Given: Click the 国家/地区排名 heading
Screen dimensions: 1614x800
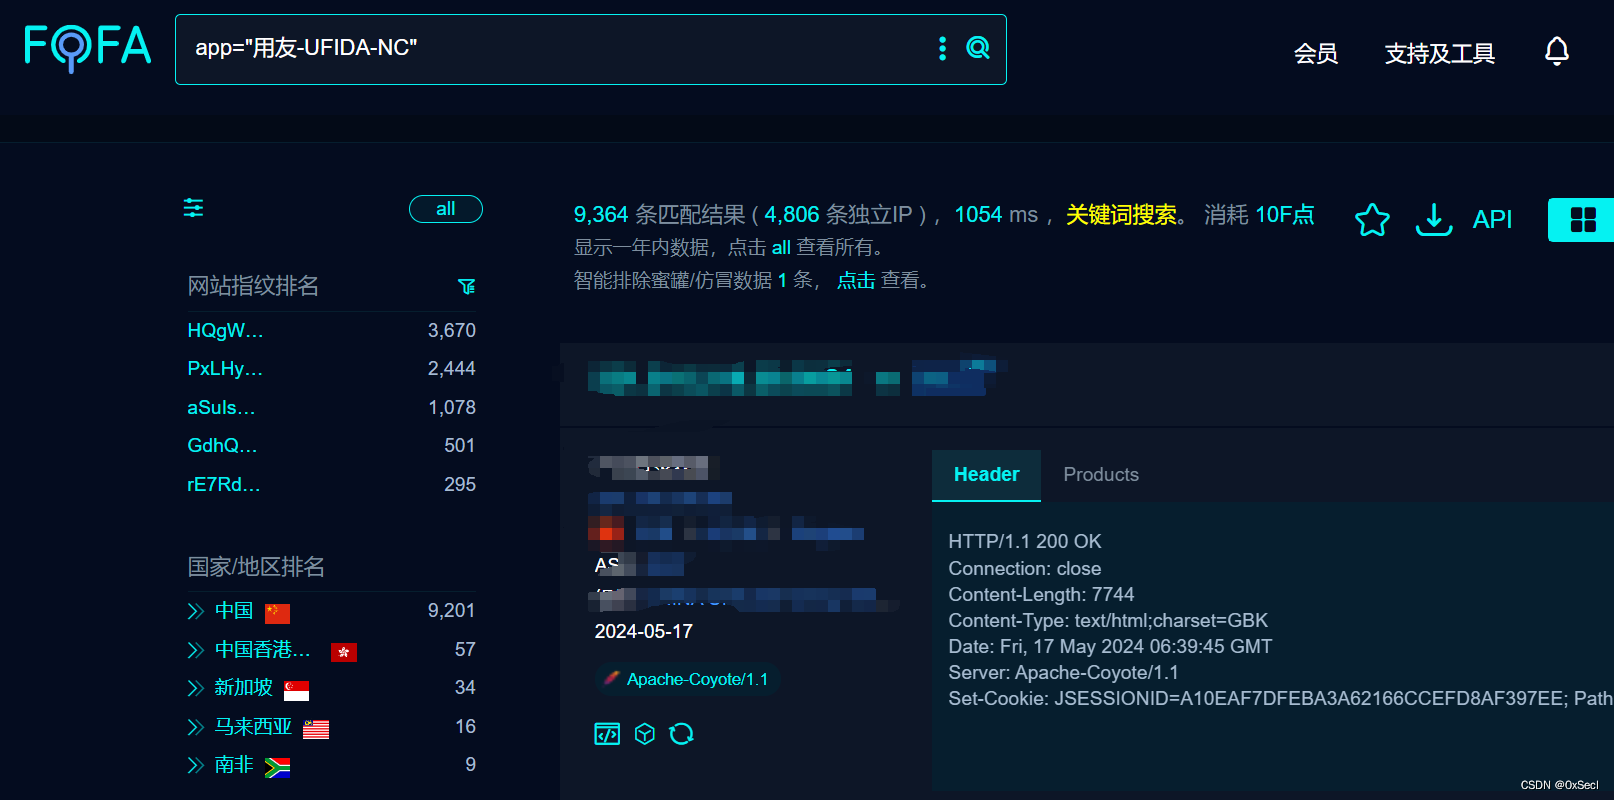Looking at the screenshot, I should tap(256, 567).
